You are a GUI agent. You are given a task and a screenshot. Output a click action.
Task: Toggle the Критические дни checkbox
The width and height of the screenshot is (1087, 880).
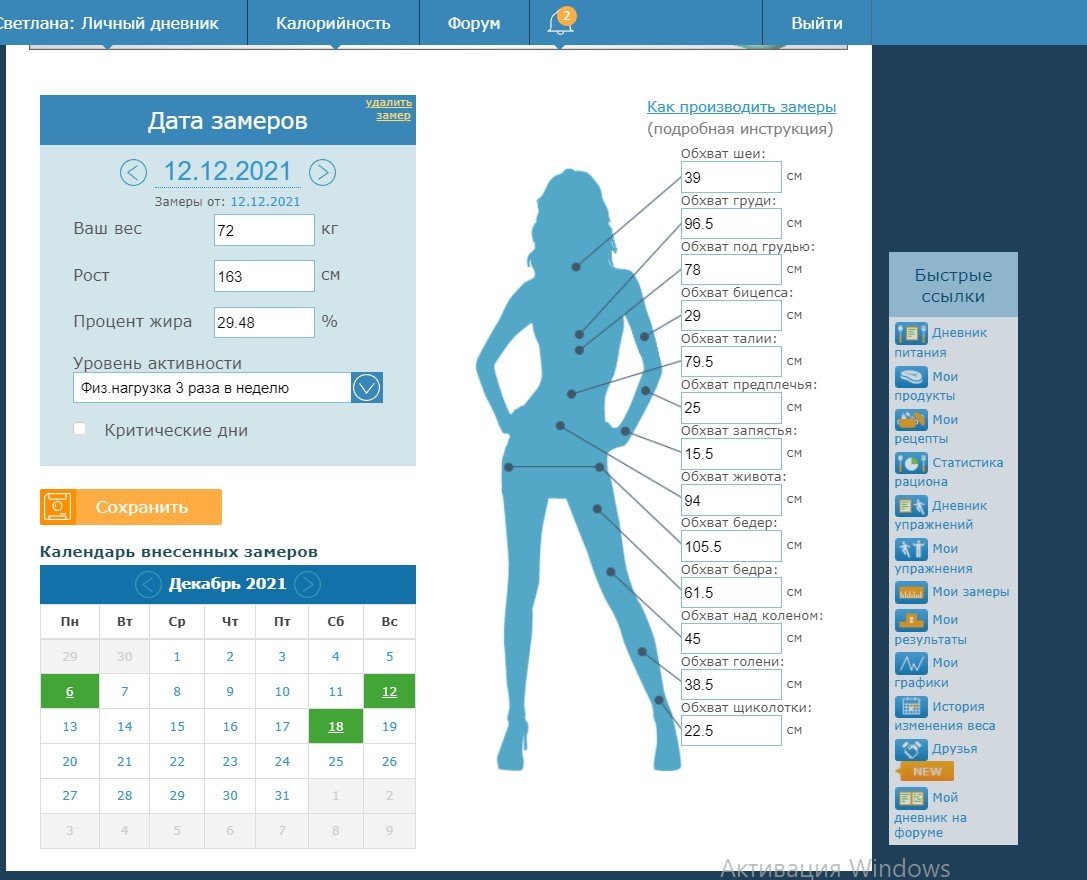point(80,429)
